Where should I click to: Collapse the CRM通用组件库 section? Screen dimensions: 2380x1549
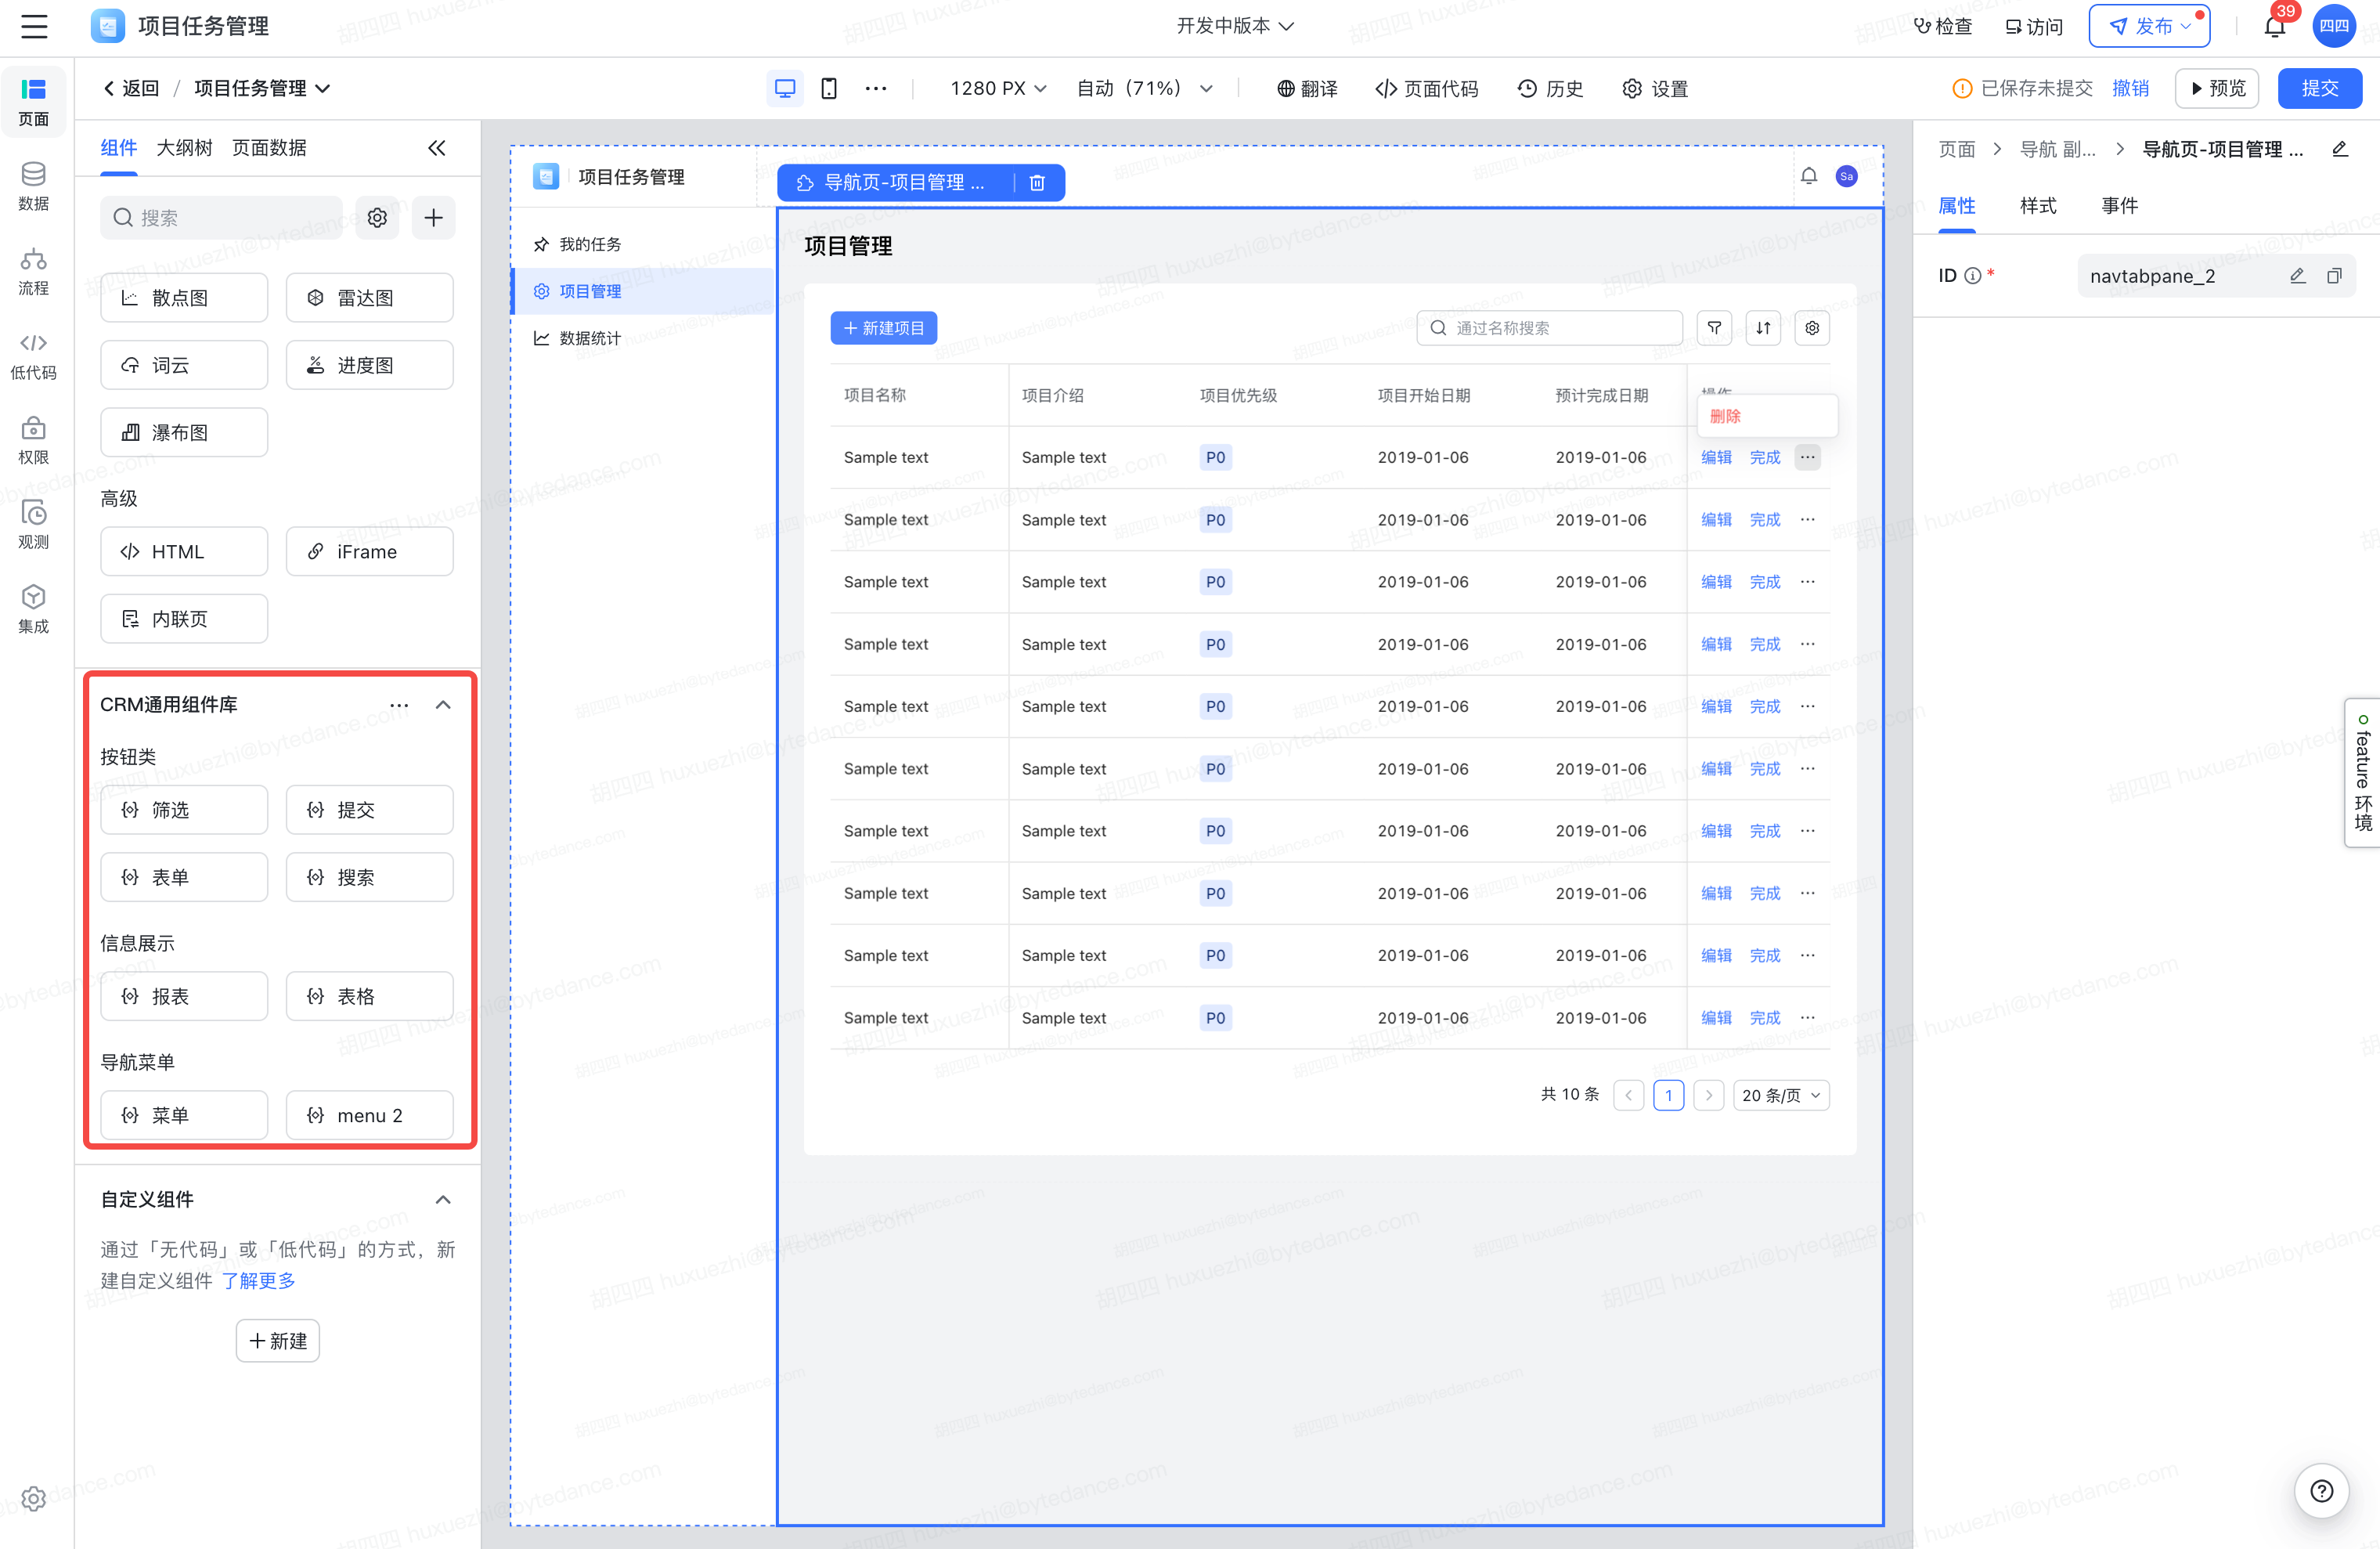pyautogui.click(x=443, y=705)
